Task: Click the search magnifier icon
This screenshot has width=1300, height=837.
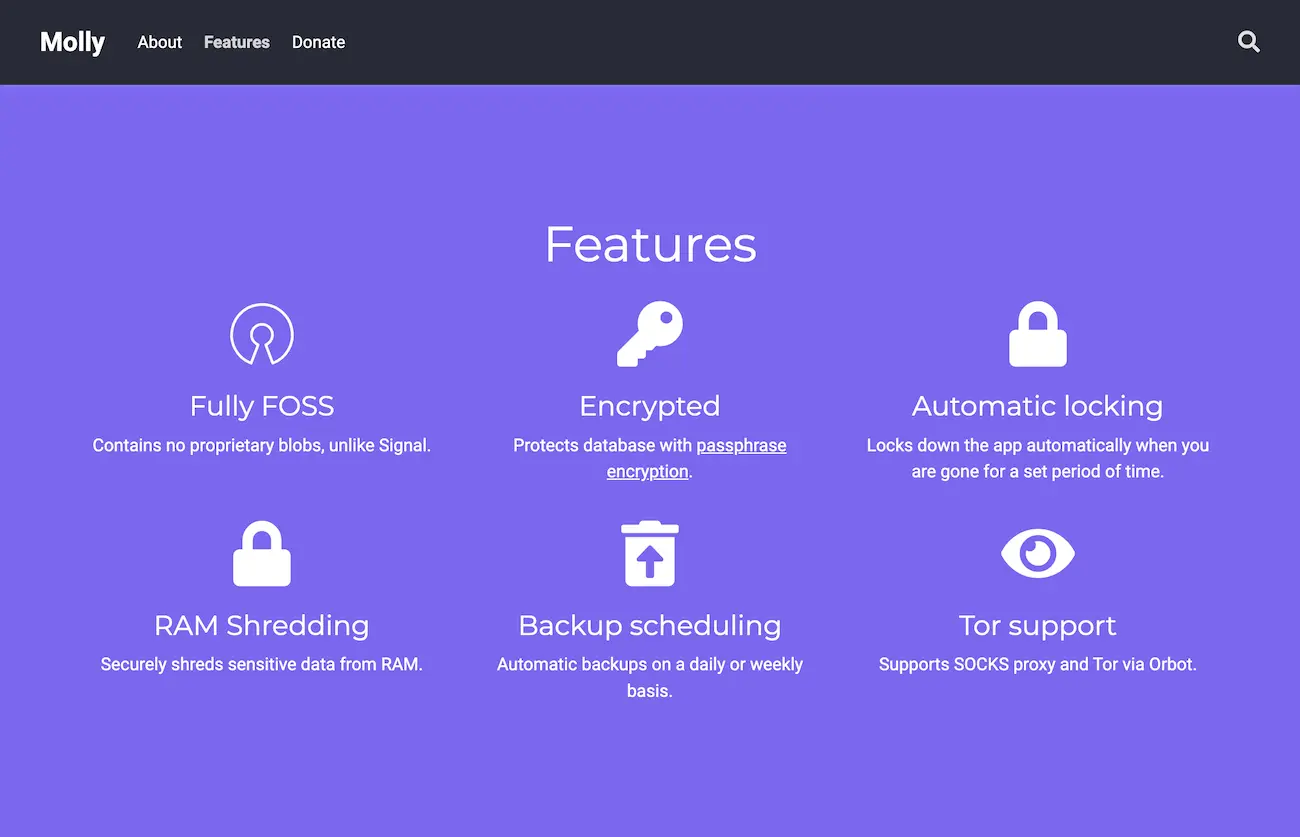Action: tap(1248, 42)
